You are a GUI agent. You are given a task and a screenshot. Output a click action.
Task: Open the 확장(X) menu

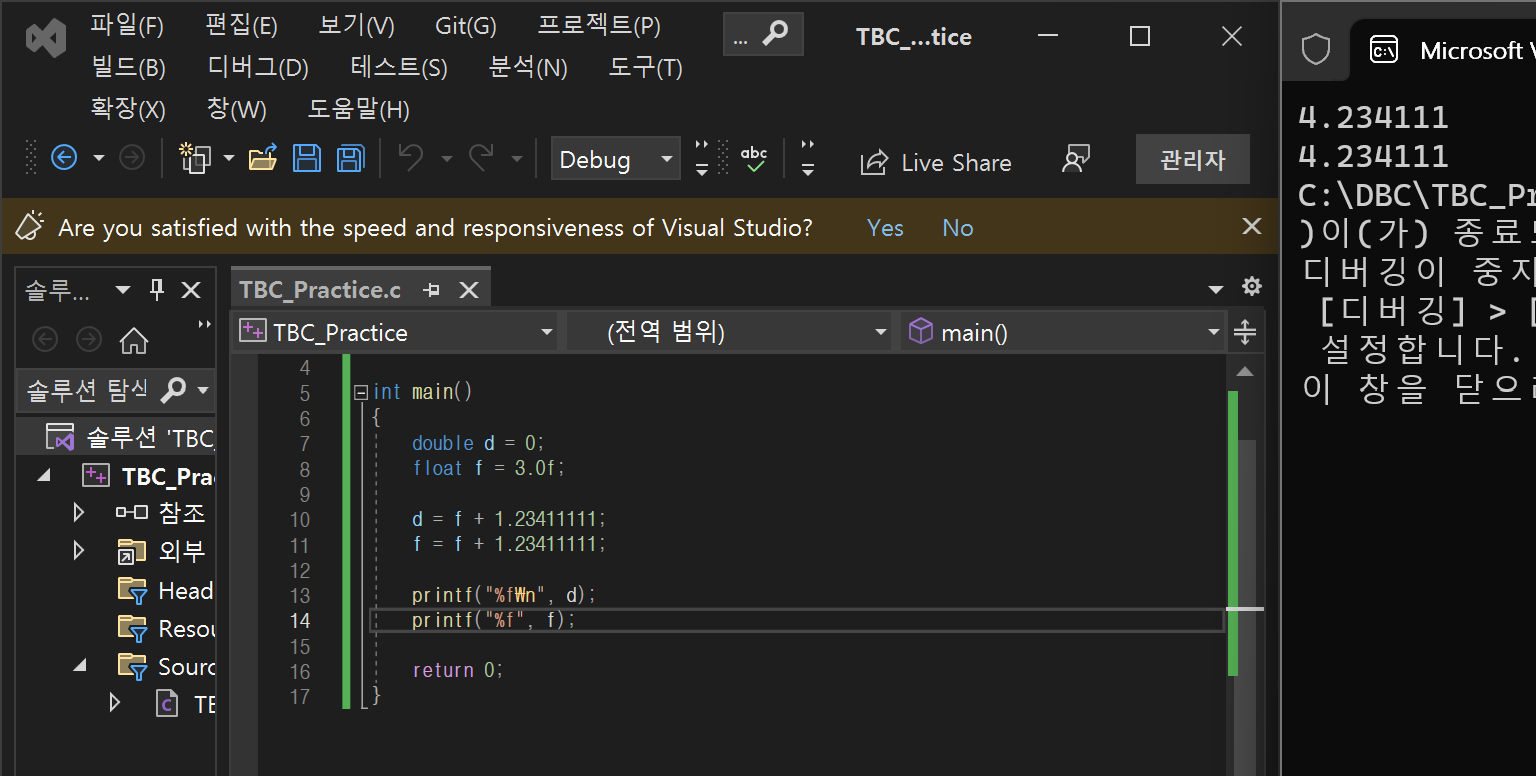point(128,109)
